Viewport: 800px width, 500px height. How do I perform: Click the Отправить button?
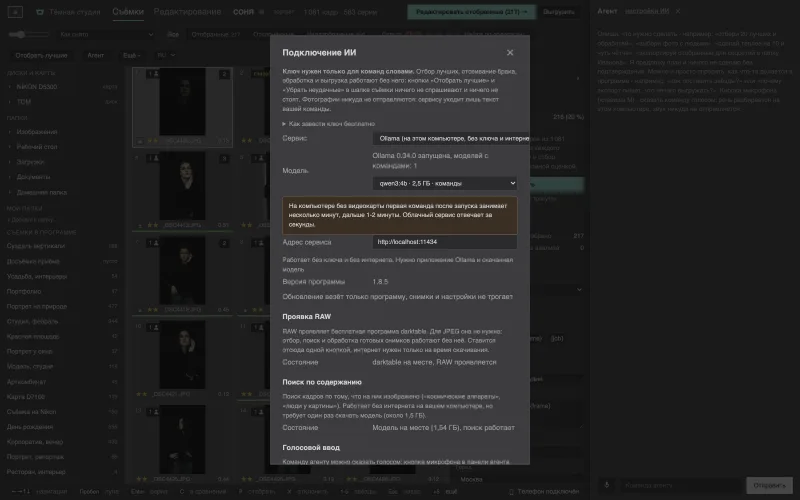[769, 485]
